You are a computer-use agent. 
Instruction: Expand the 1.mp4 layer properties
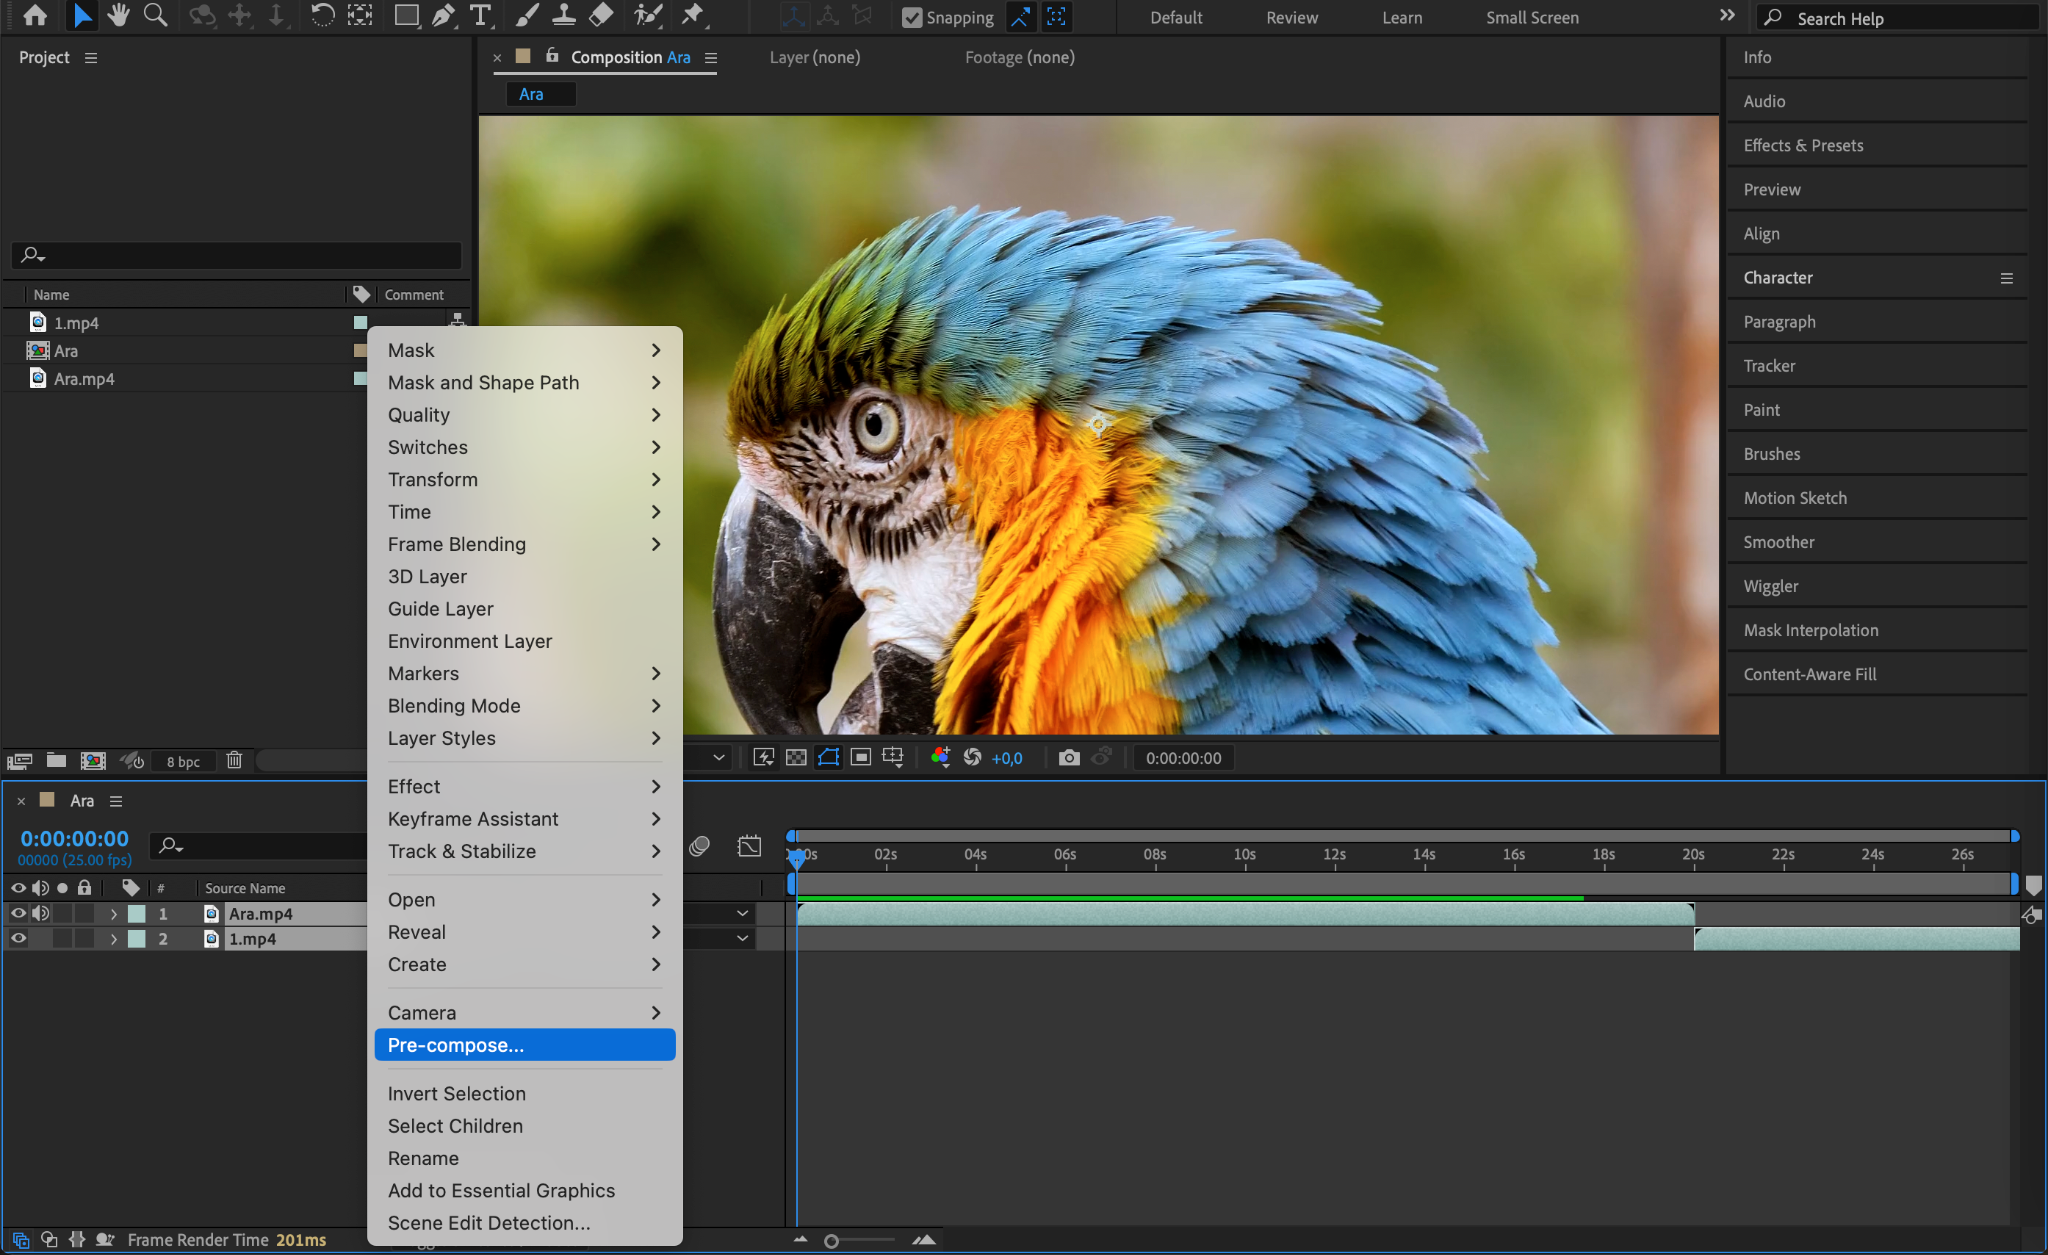114,939
